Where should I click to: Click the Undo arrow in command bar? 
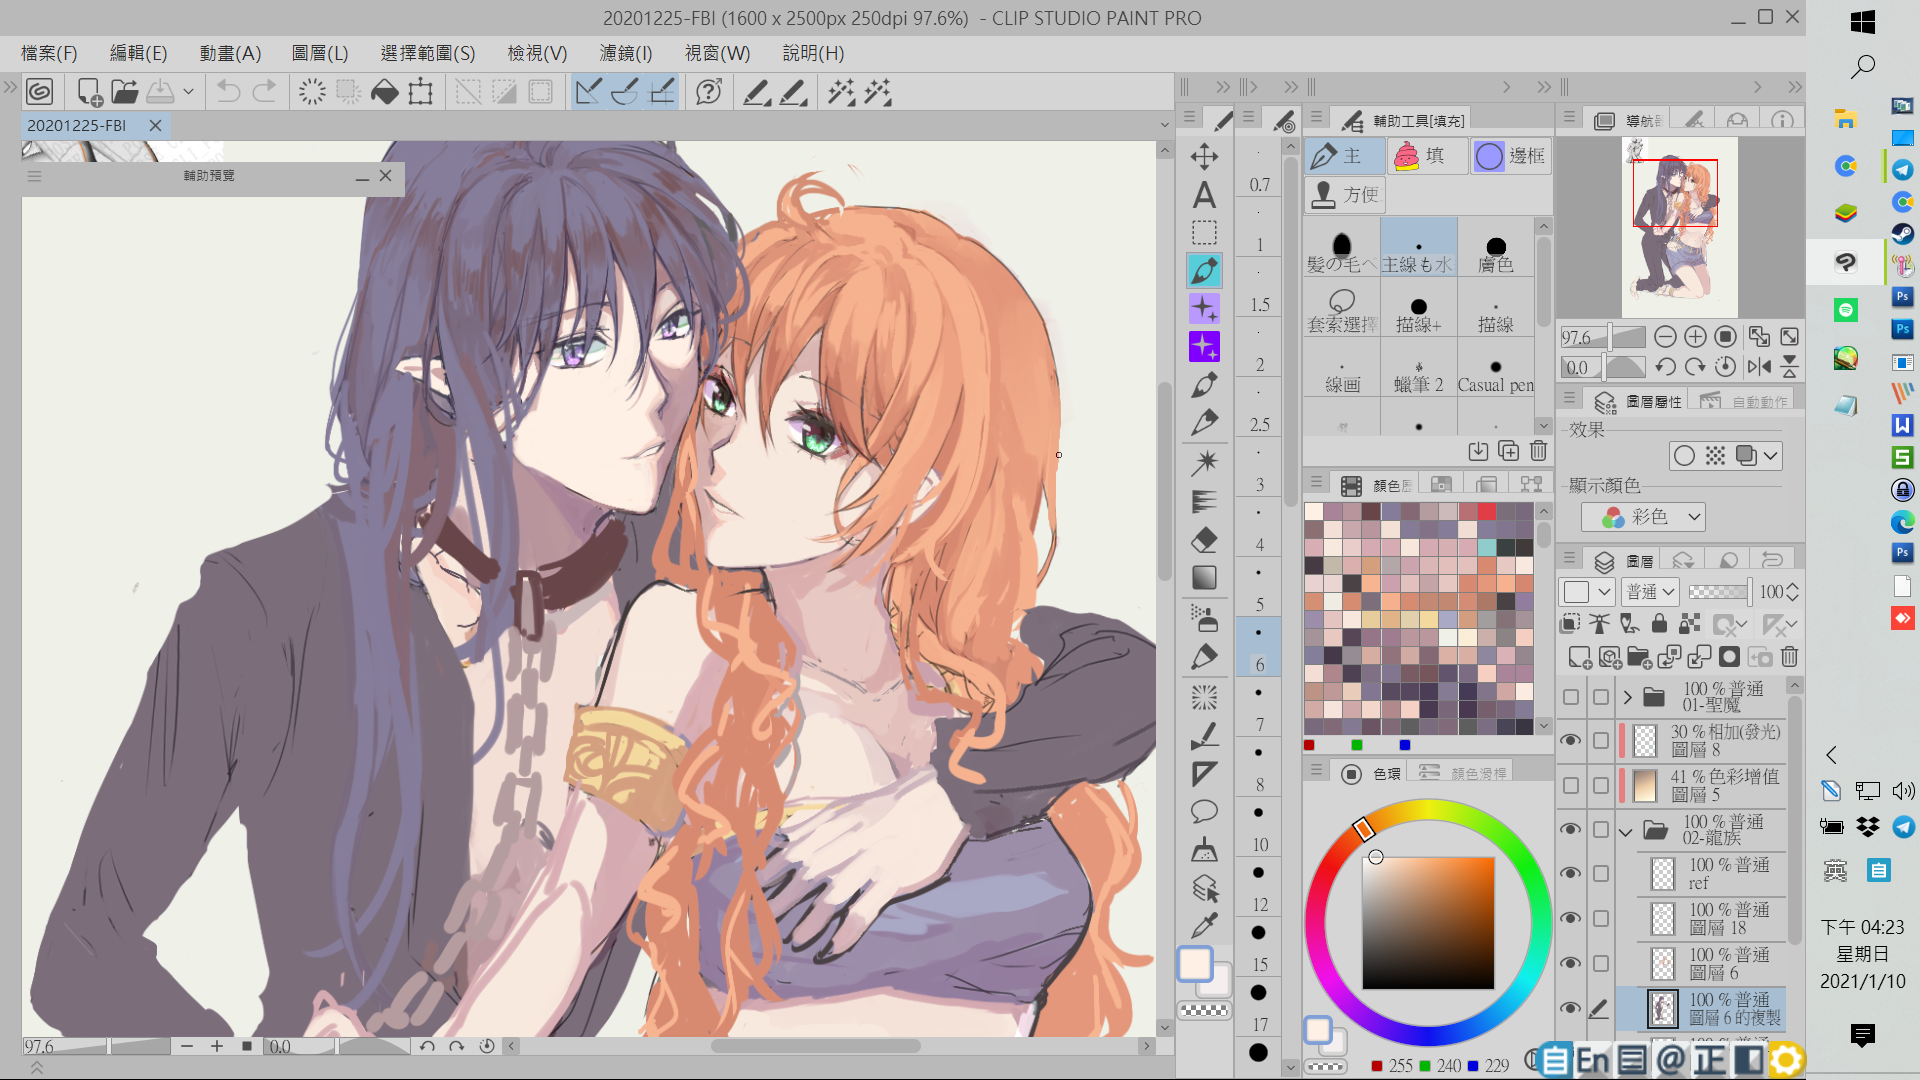click(x=228, y=93)
